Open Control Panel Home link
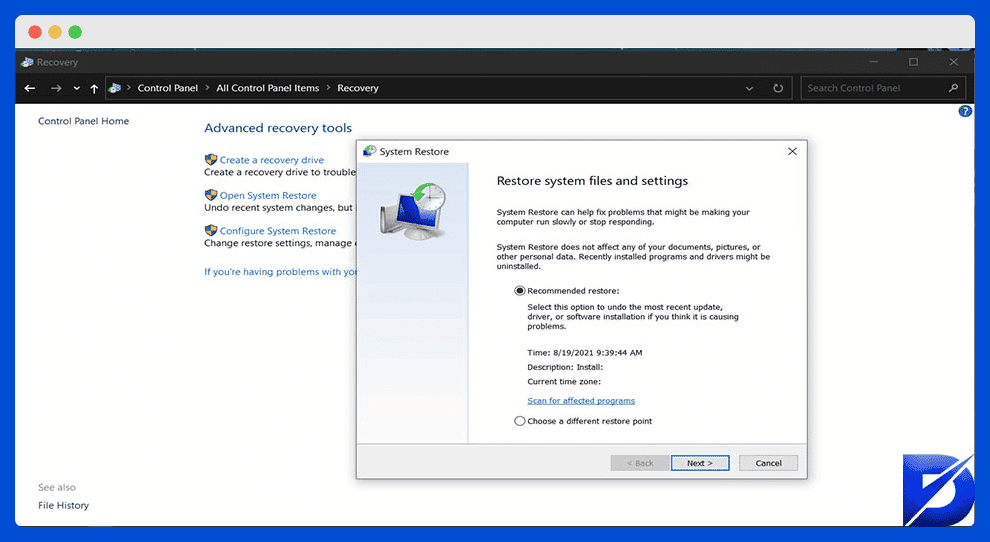Image resolution: width=990 pixels, height=542 pixels. pos(83,121)
